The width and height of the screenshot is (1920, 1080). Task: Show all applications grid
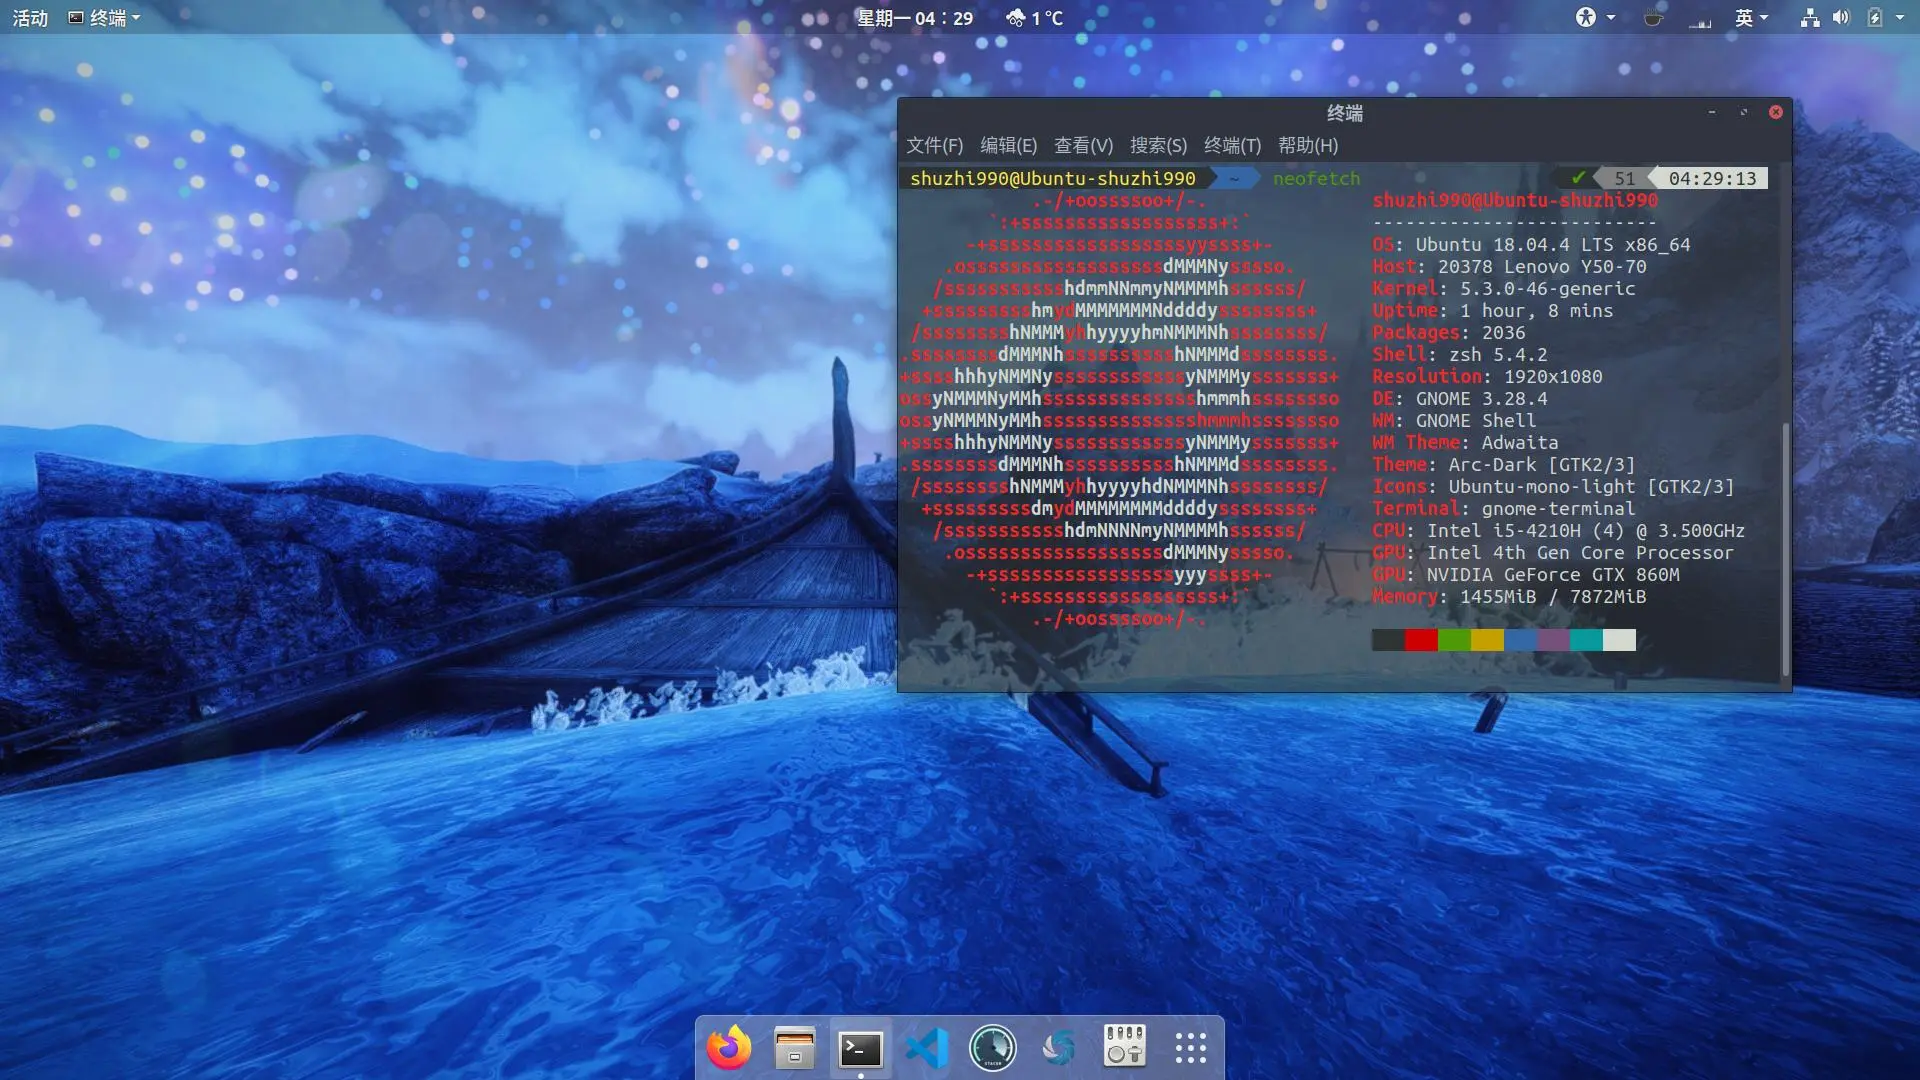[x=1190, y=1048]
